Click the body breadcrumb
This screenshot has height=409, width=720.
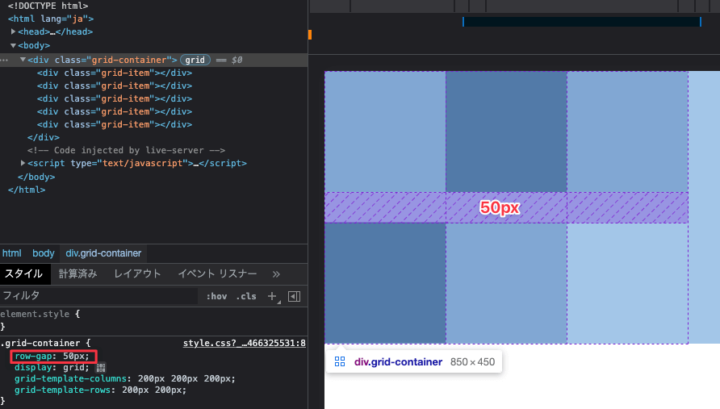click(x=43, y=253)
